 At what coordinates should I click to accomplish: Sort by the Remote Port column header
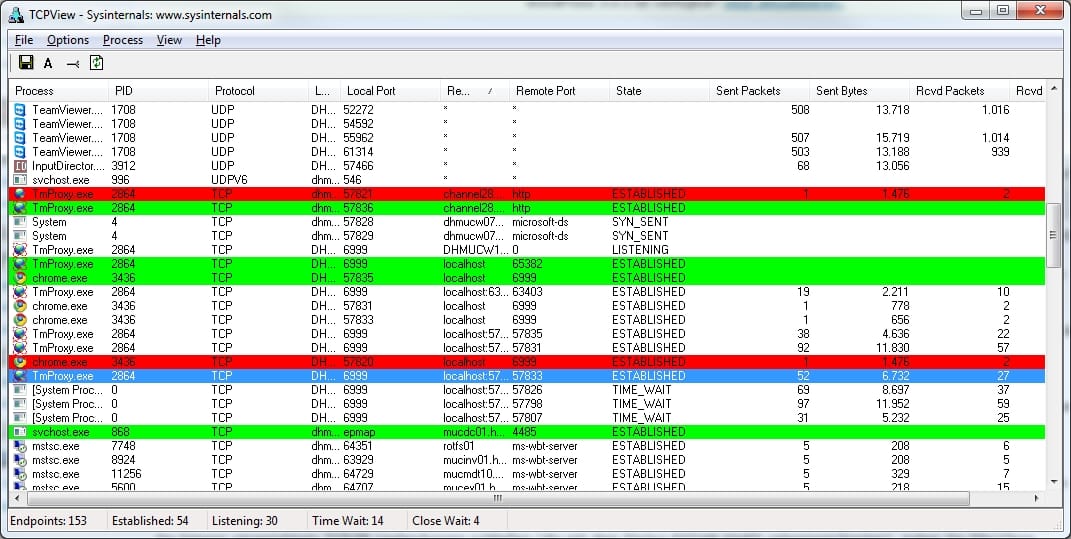pyautogui.click(x=559, y=91)
